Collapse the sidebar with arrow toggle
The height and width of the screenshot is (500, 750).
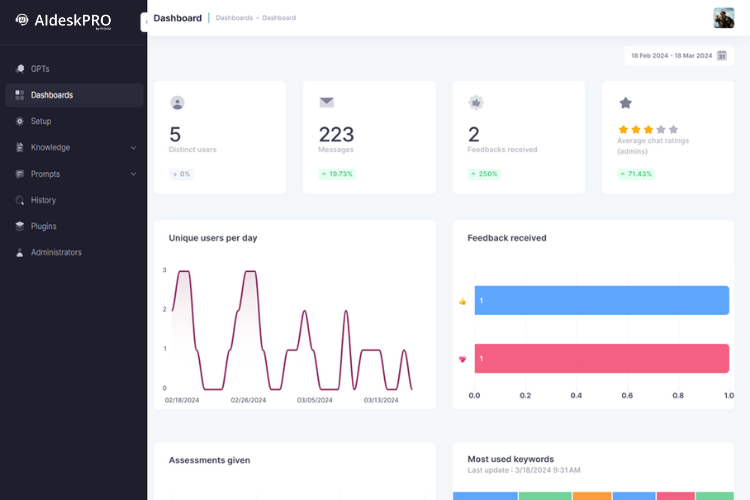tap(145, 21)
